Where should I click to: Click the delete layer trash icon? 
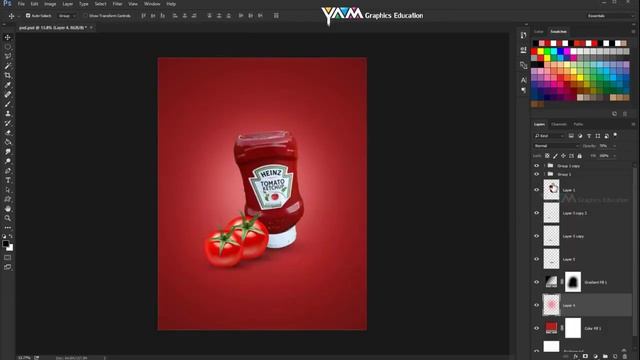(x=624, y=356)
